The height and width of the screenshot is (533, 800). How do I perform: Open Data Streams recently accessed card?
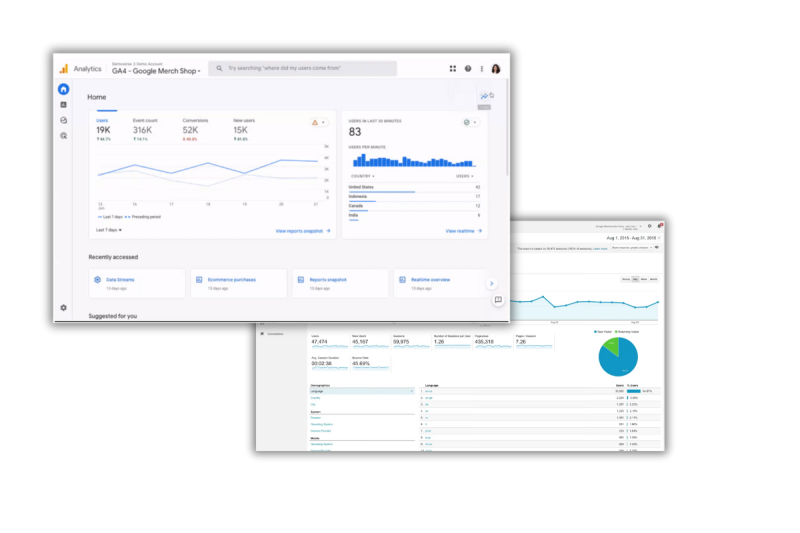tap(137, 284)
